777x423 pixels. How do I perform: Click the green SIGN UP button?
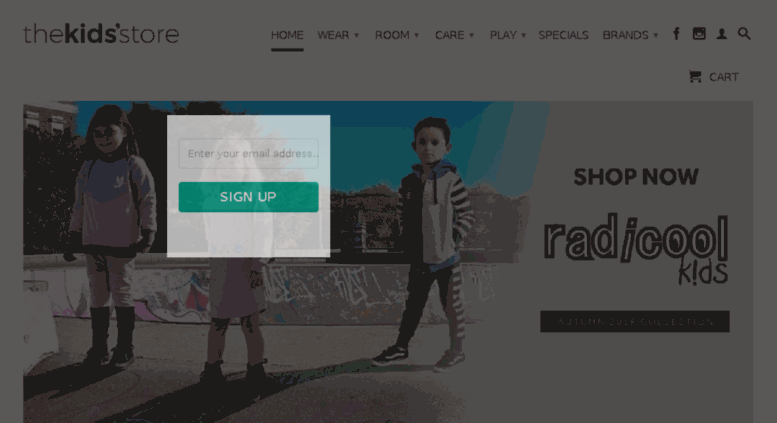coord(248,197)
